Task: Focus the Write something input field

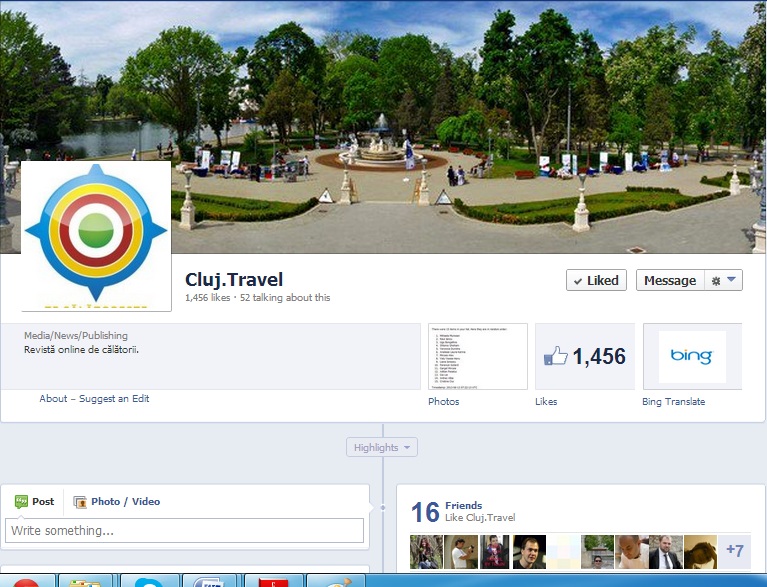Action: point(184,530)
